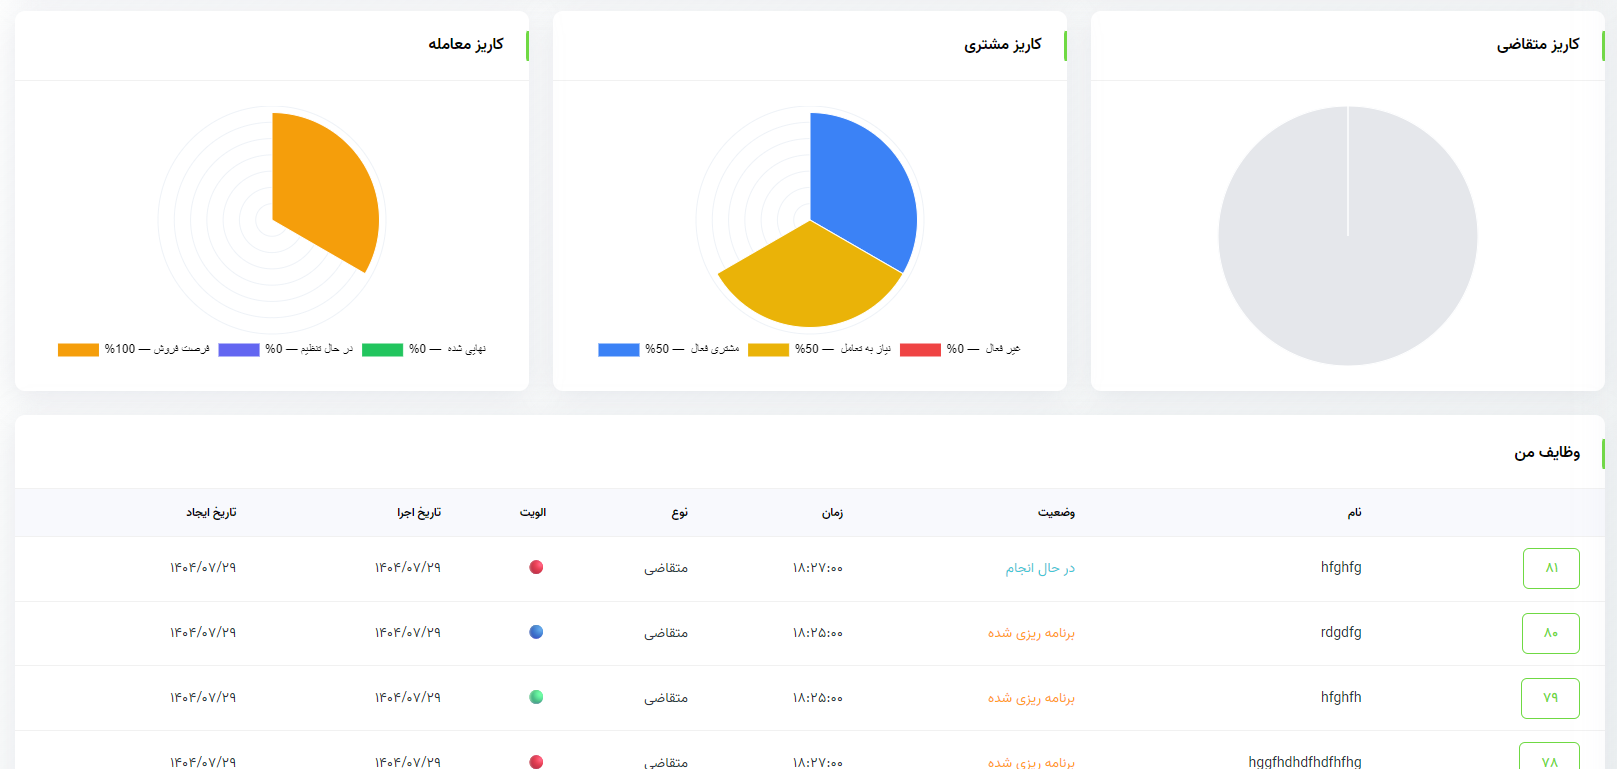1617x769 pixels.
Task: Open task number ۸۱
Action: [x=1551, y=568]
